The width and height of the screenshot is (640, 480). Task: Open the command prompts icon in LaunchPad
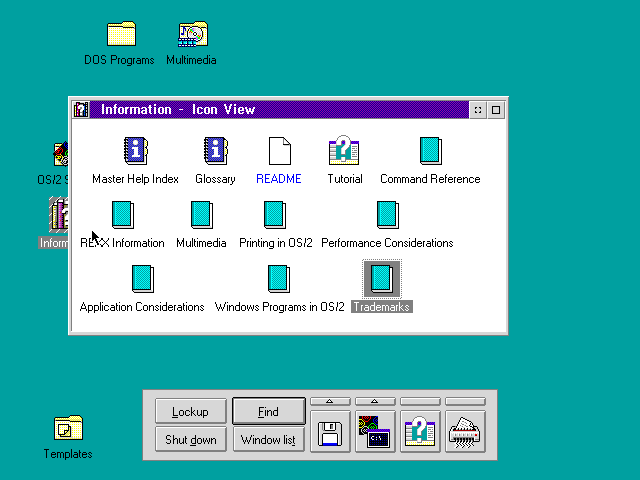pos(375,432)
